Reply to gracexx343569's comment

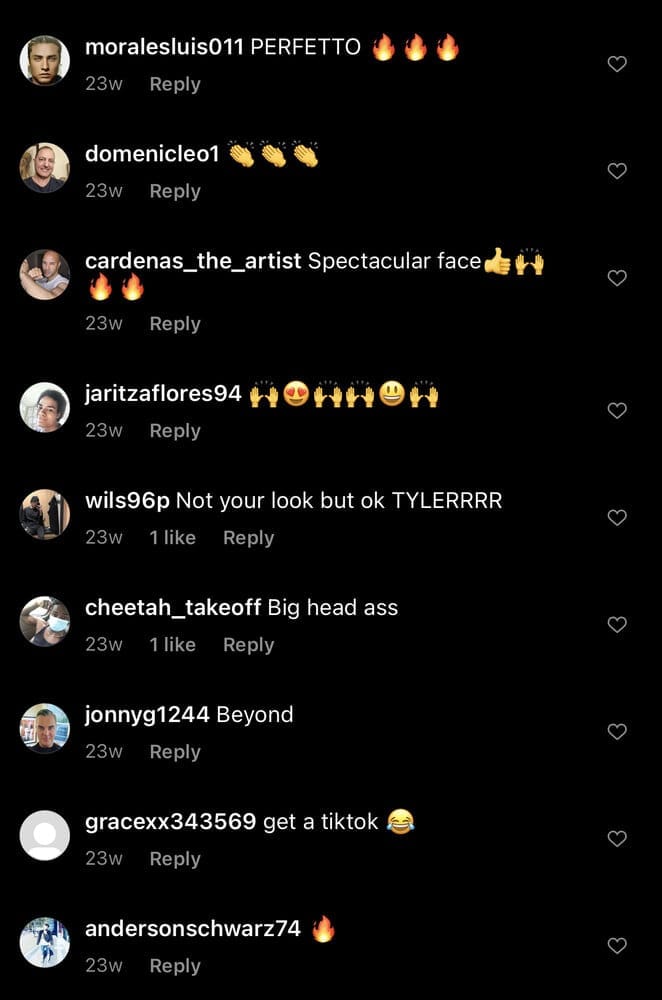point(175,859)
